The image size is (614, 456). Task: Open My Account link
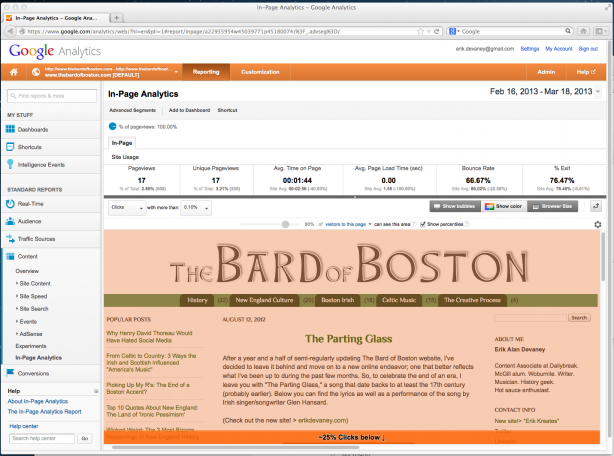click(x=559, y=49)
